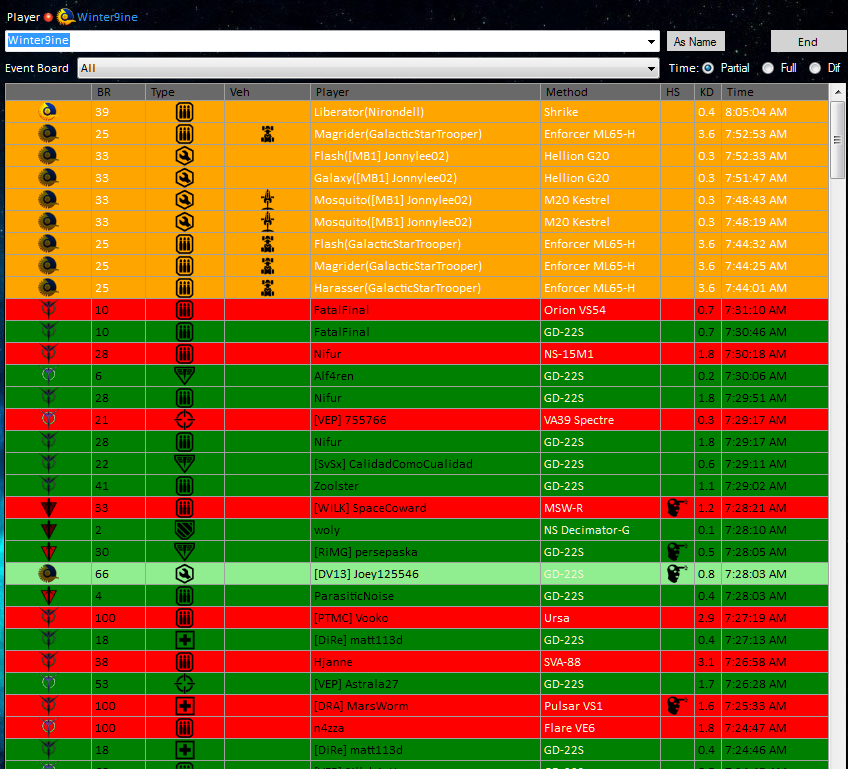848x771 pixels.
Task: Select the Partial time radio button
Action: pyautogui.click(x=708, y=68)
